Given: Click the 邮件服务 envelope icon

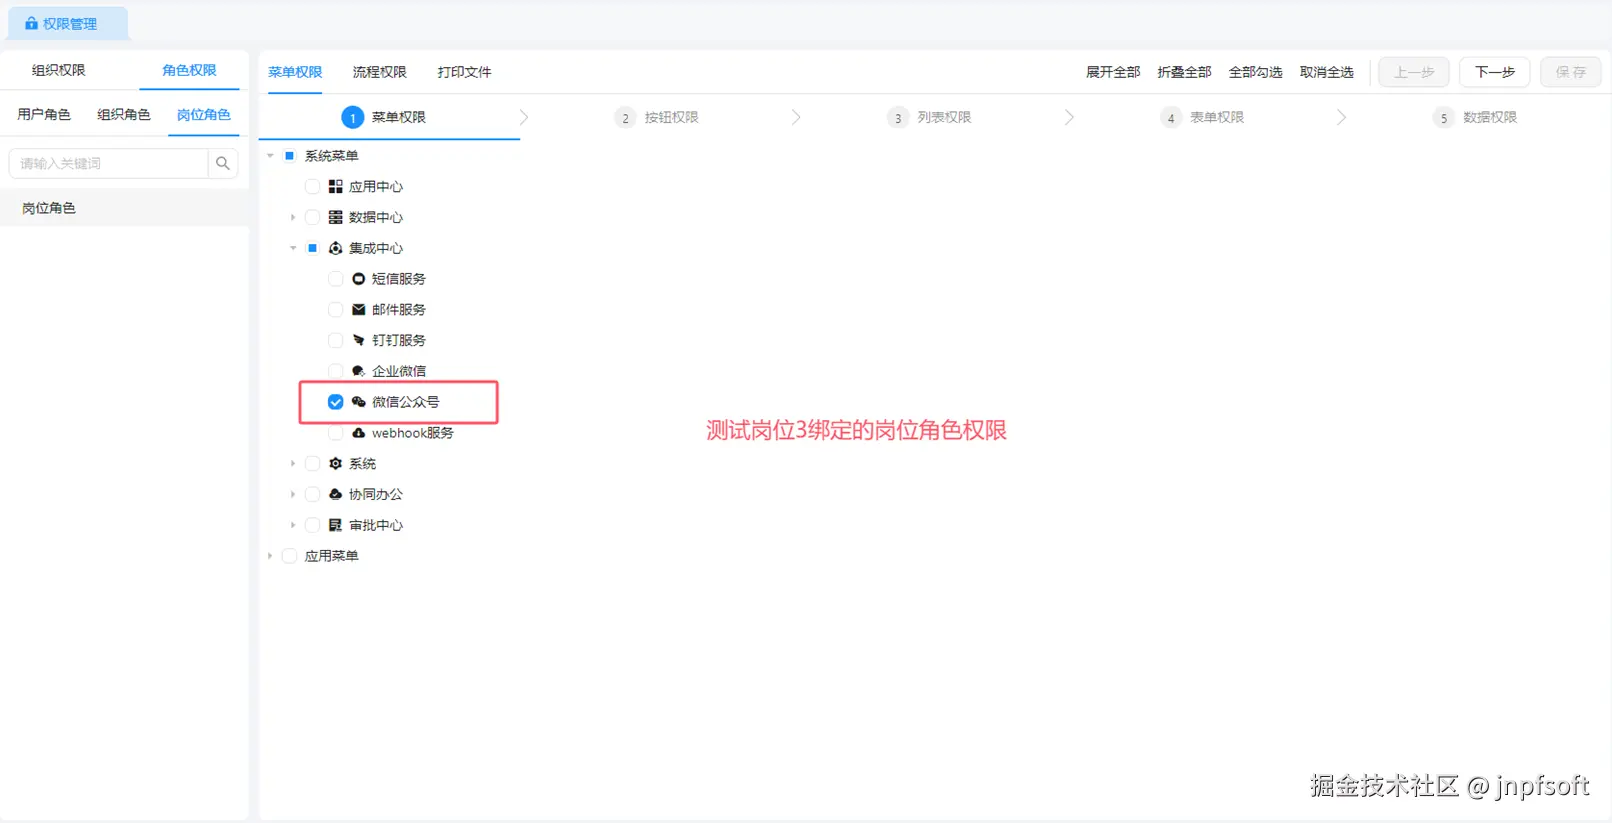Looking at the screenshot, I should tap(359, 310).
